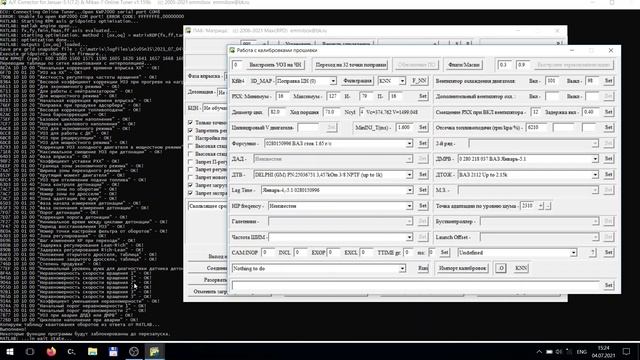Click the CAM INOP value field

[x=268, y=253]
